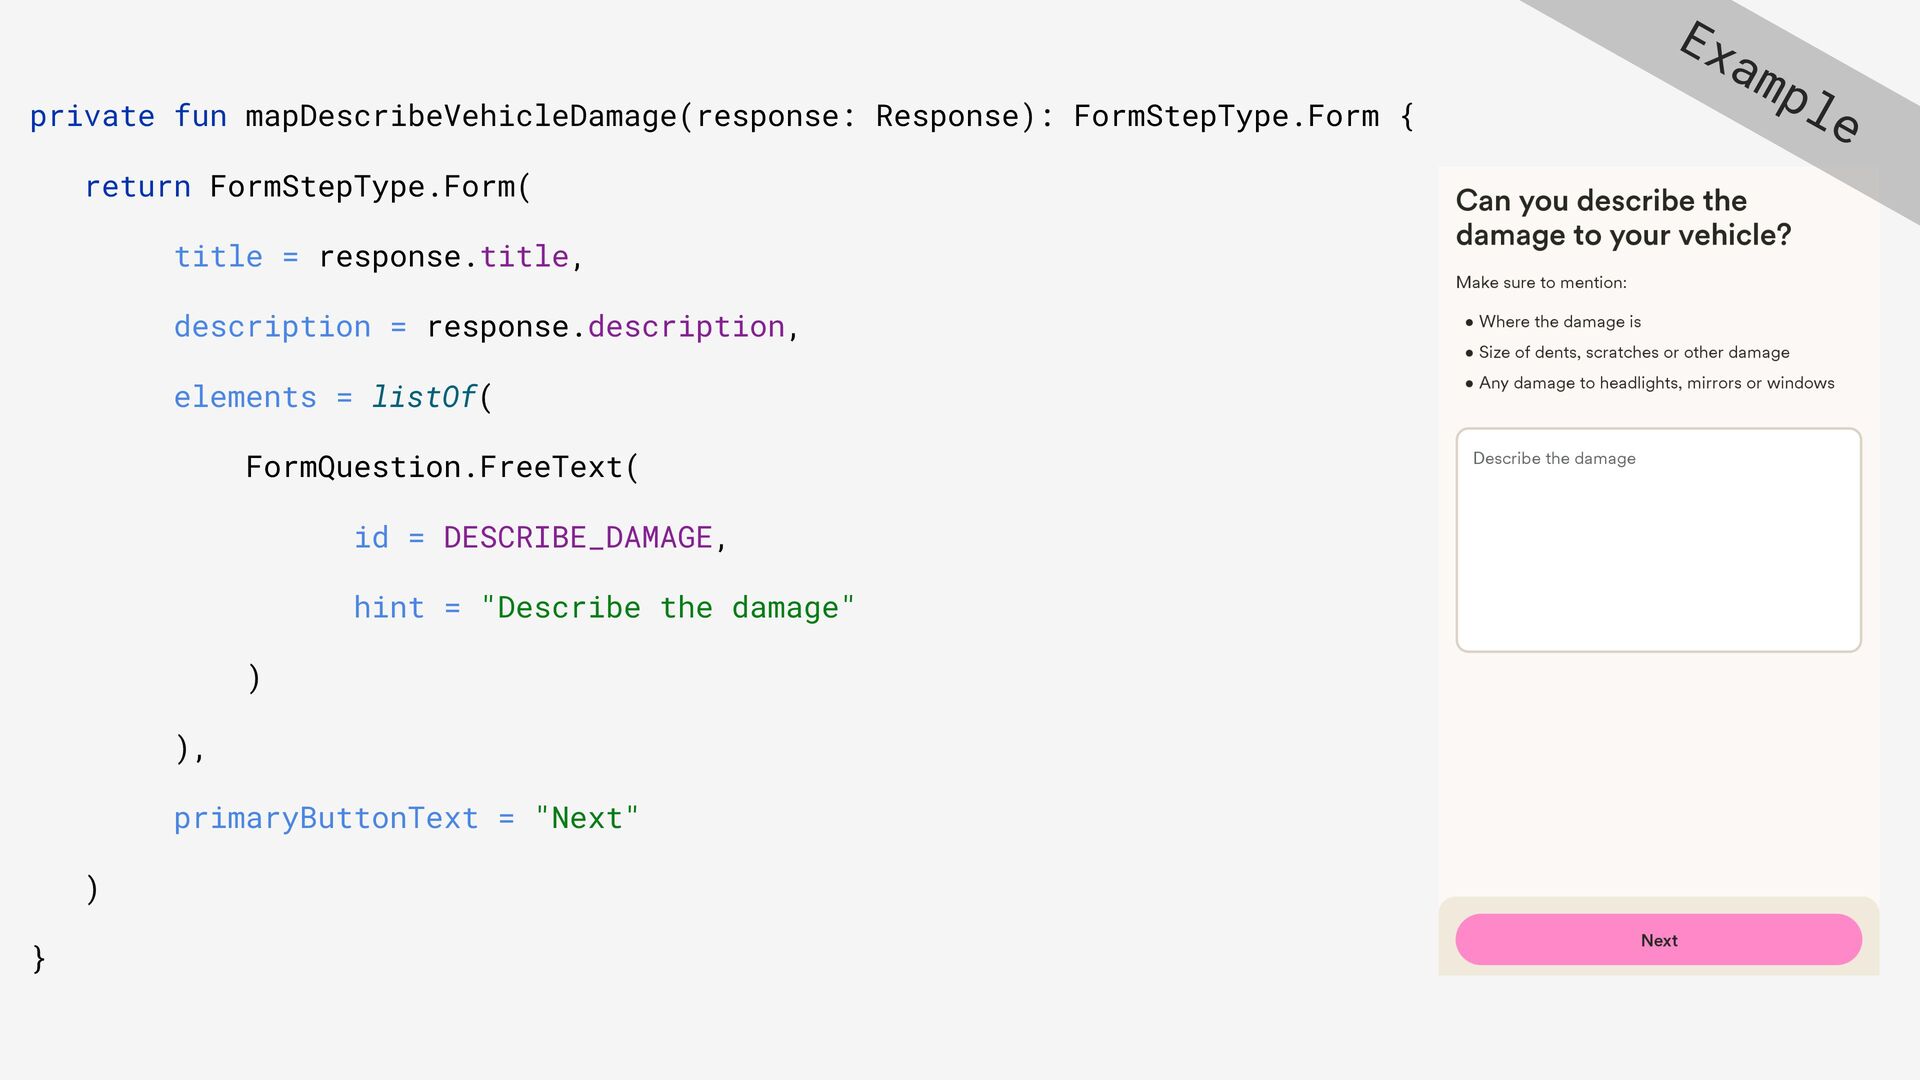
Task: Click the 'private' keyword in code
Action: 92,117
